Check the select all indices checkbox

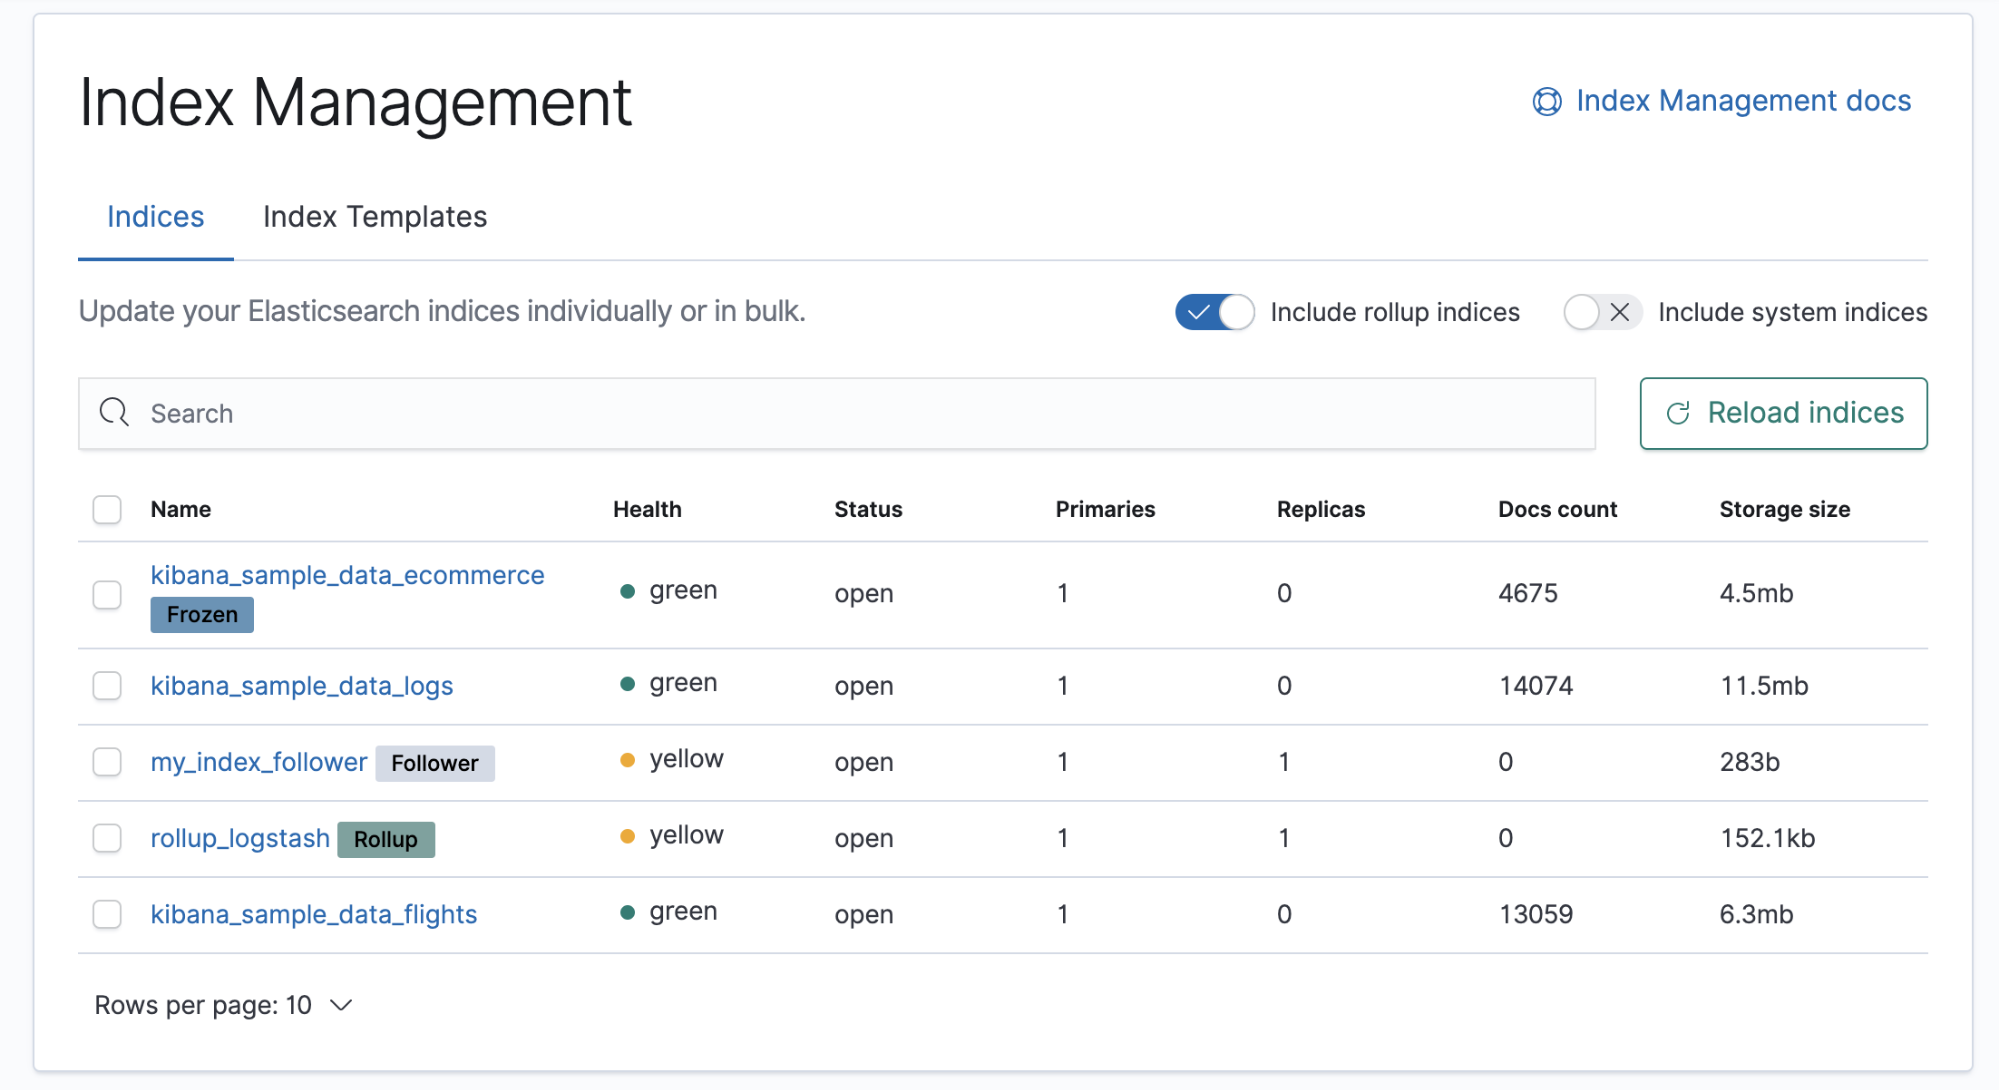pyautogui.click(x=107, y=508)
